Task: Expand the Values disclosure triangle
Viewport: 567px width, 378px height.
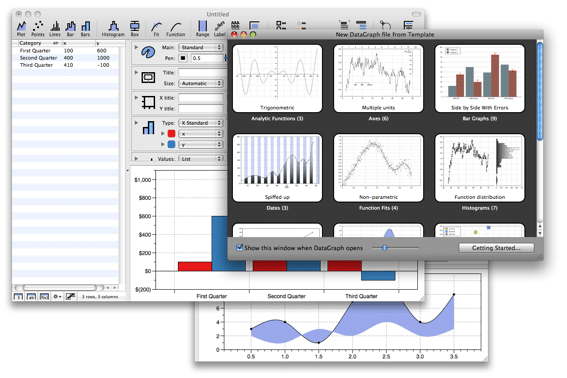Action: 136,158
